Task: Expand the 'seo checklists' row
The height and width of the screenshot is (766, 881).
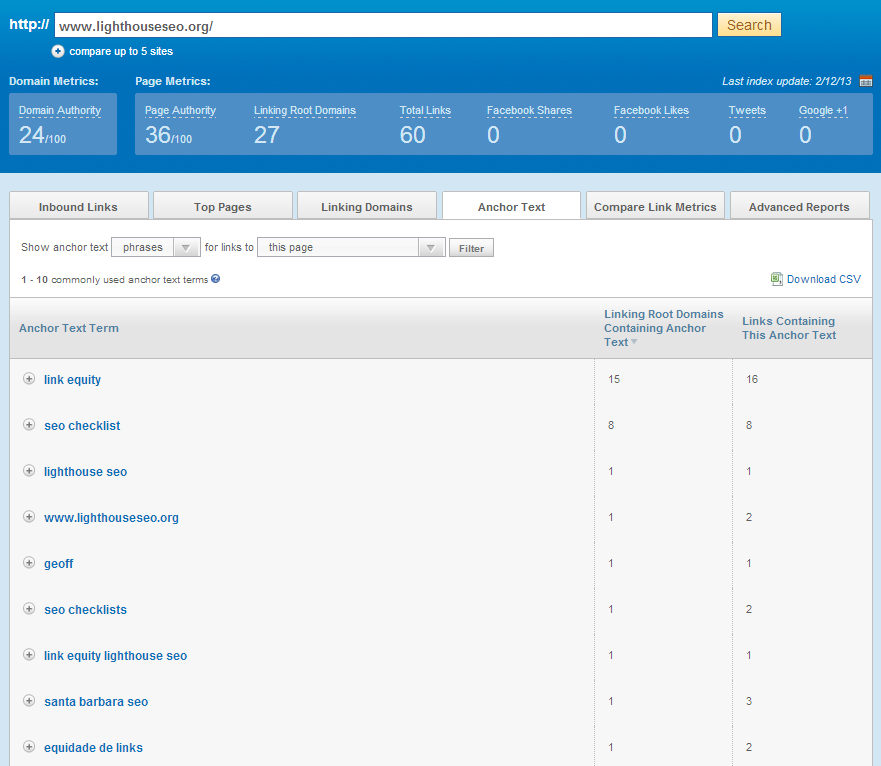Action: (29, 609)
